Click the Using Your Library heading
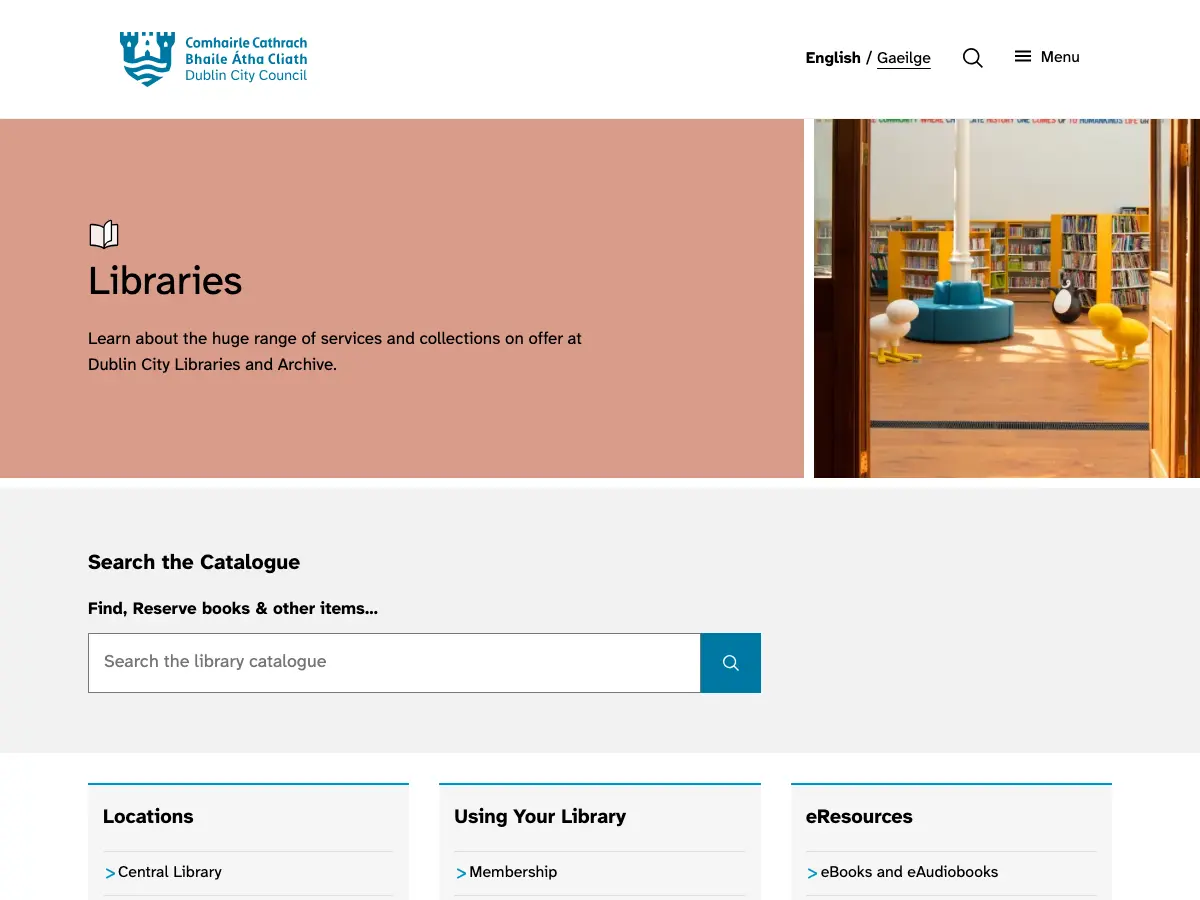Image resolution: width=1200 pixels, height=900 pixels. (540, 816)
